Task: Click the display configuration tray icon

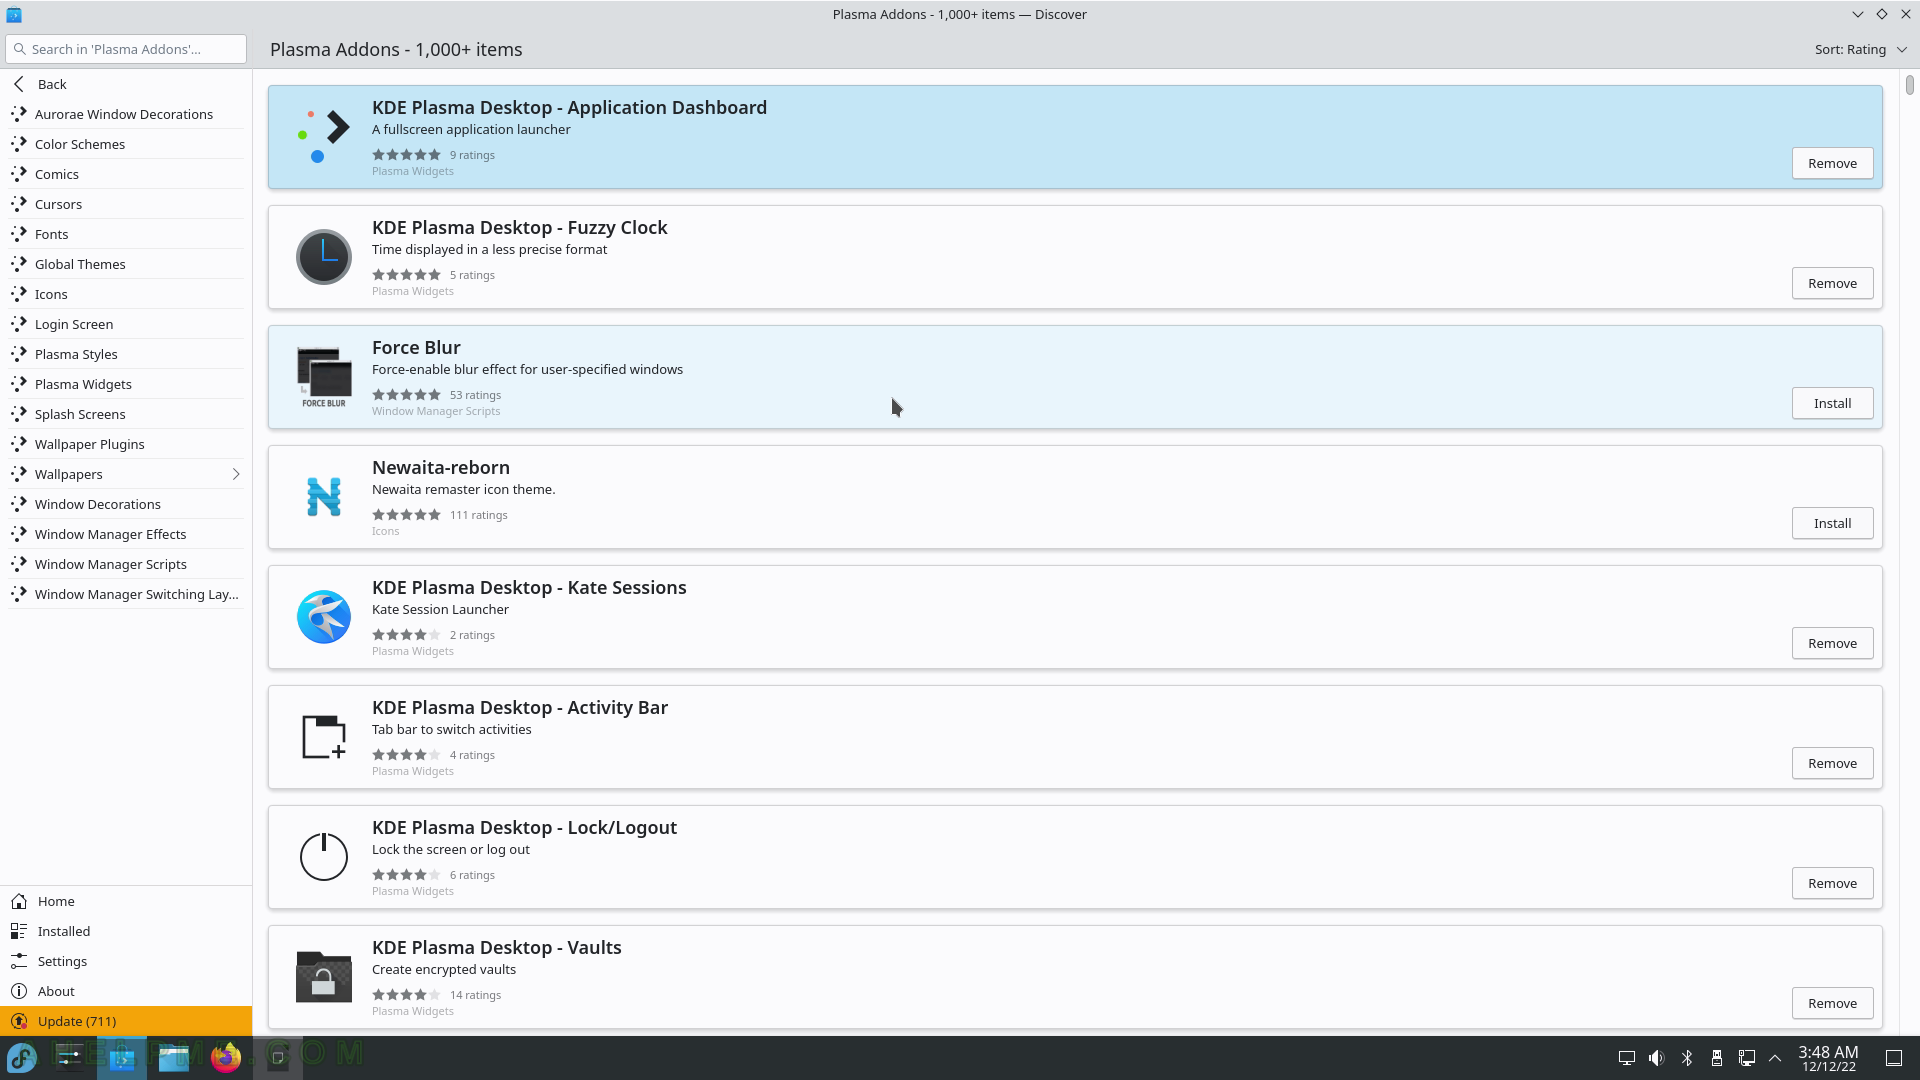Action: pyautogui.click(x=1627, y=1058)
